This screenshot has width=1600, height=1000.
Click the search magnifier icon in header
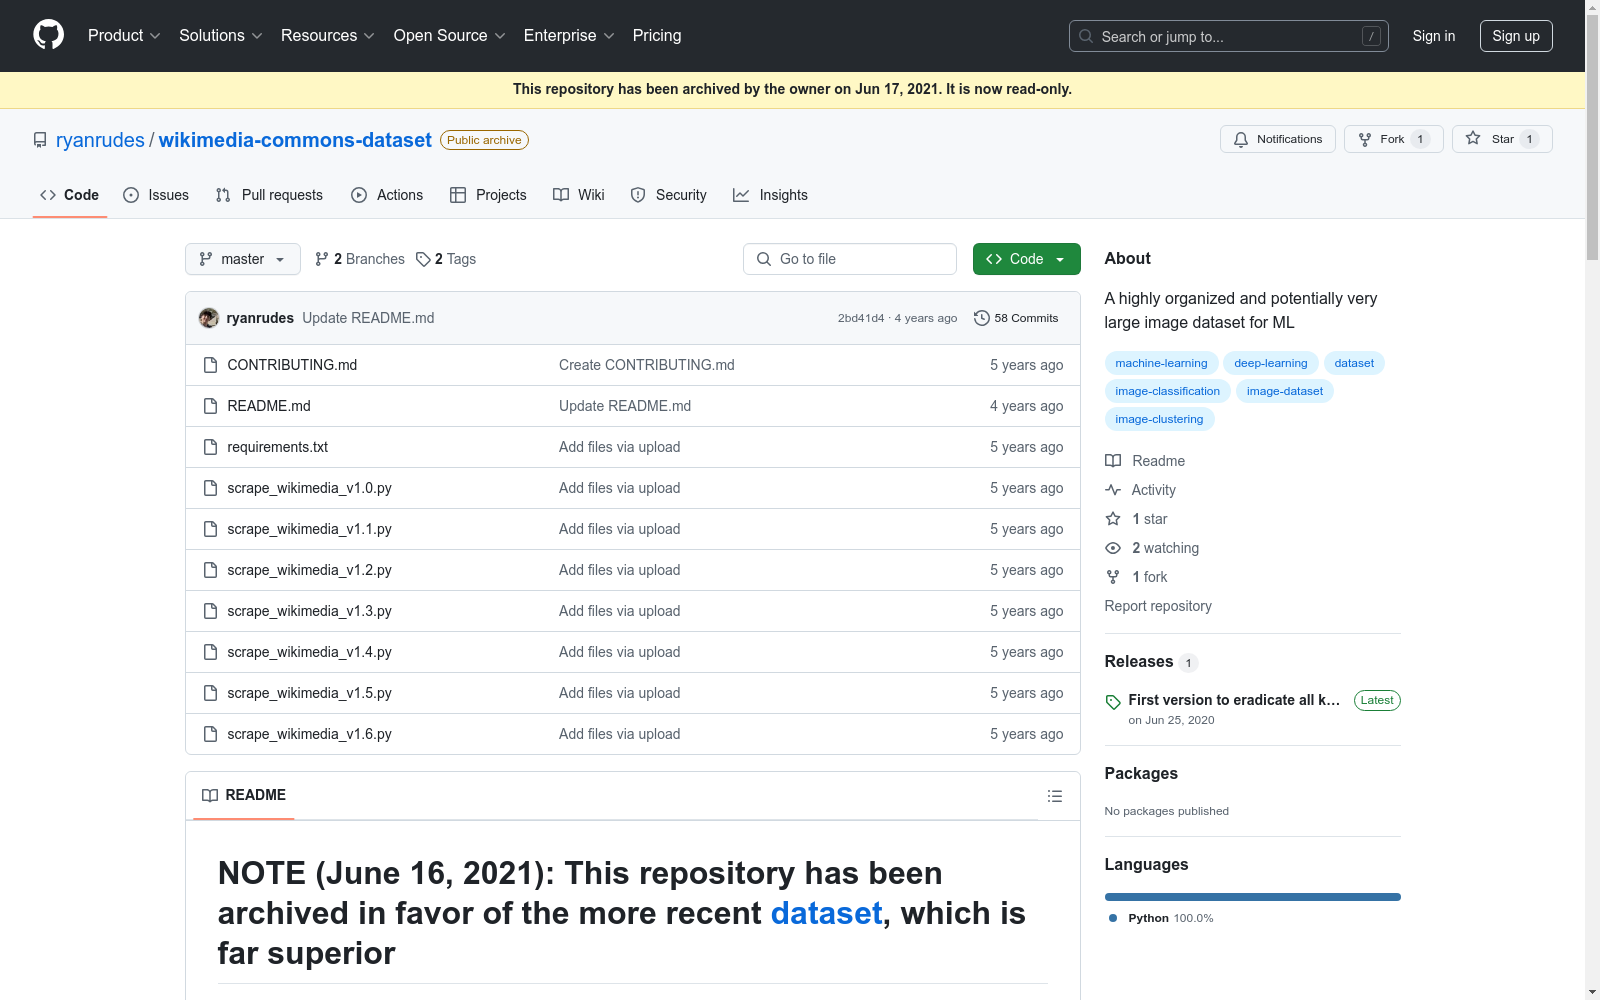pyautogui.click(x=1086, y=36)
